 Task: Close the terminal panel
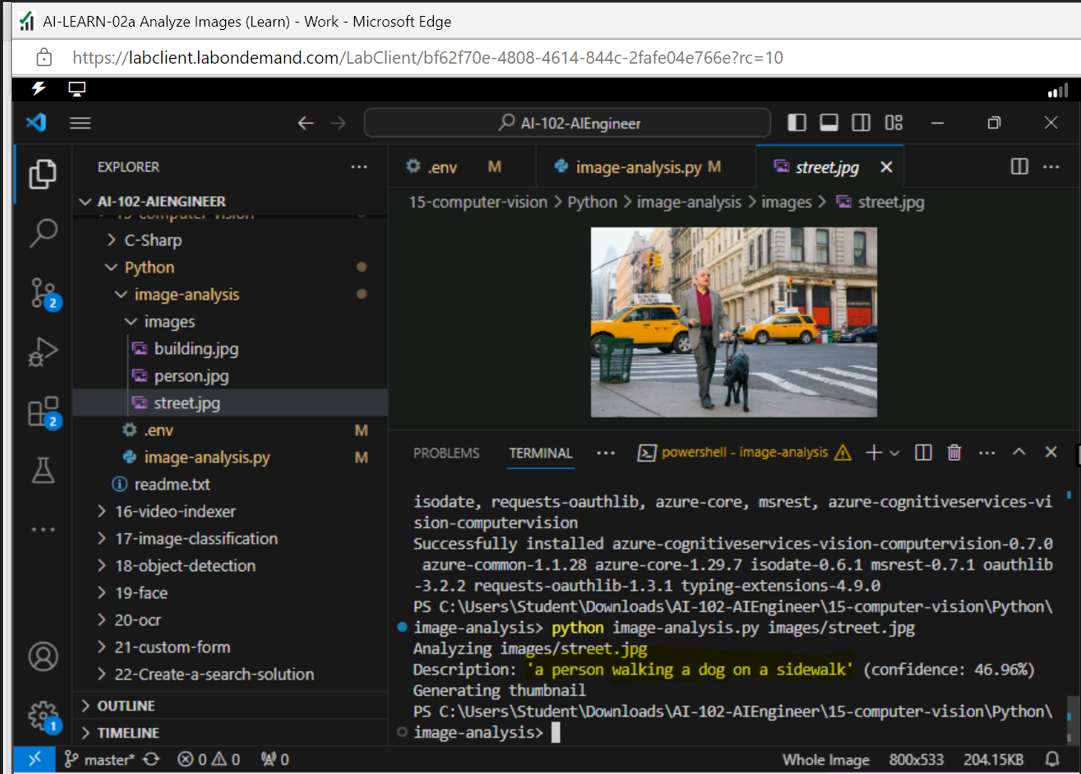click(x=1051, y=452)
